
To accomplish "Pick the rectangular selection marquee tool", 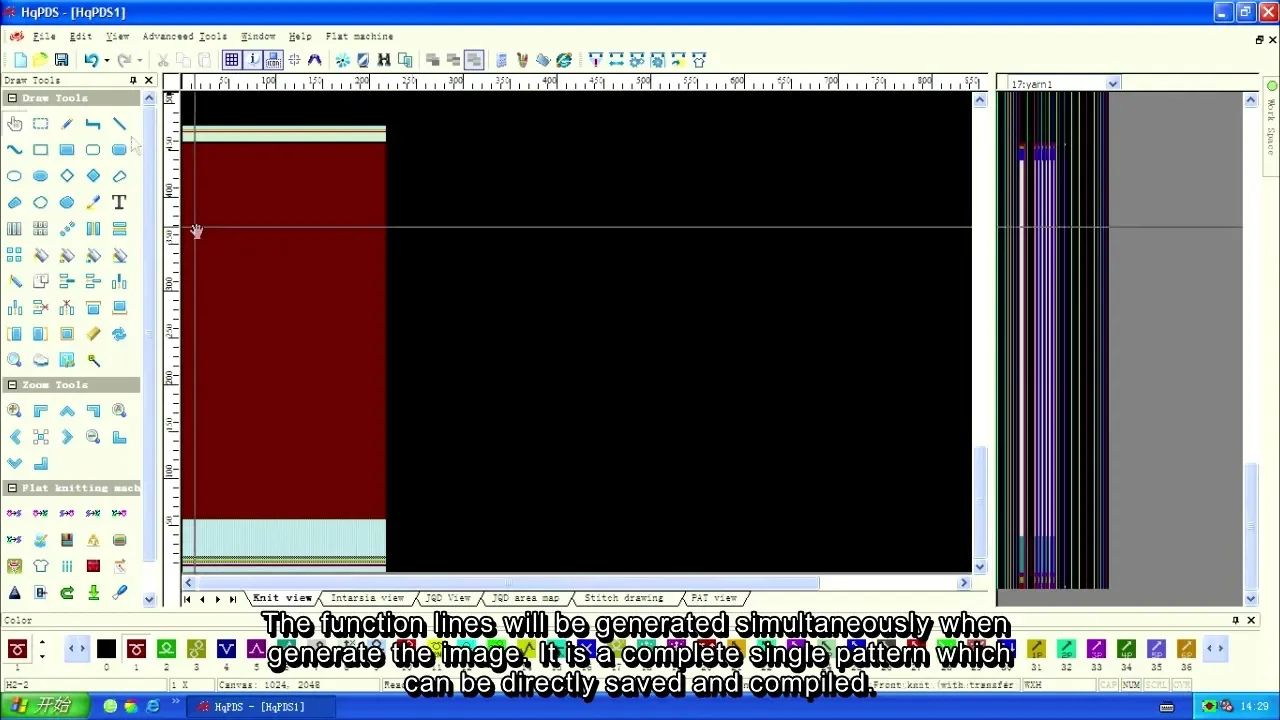I will (x=41, y=124).
